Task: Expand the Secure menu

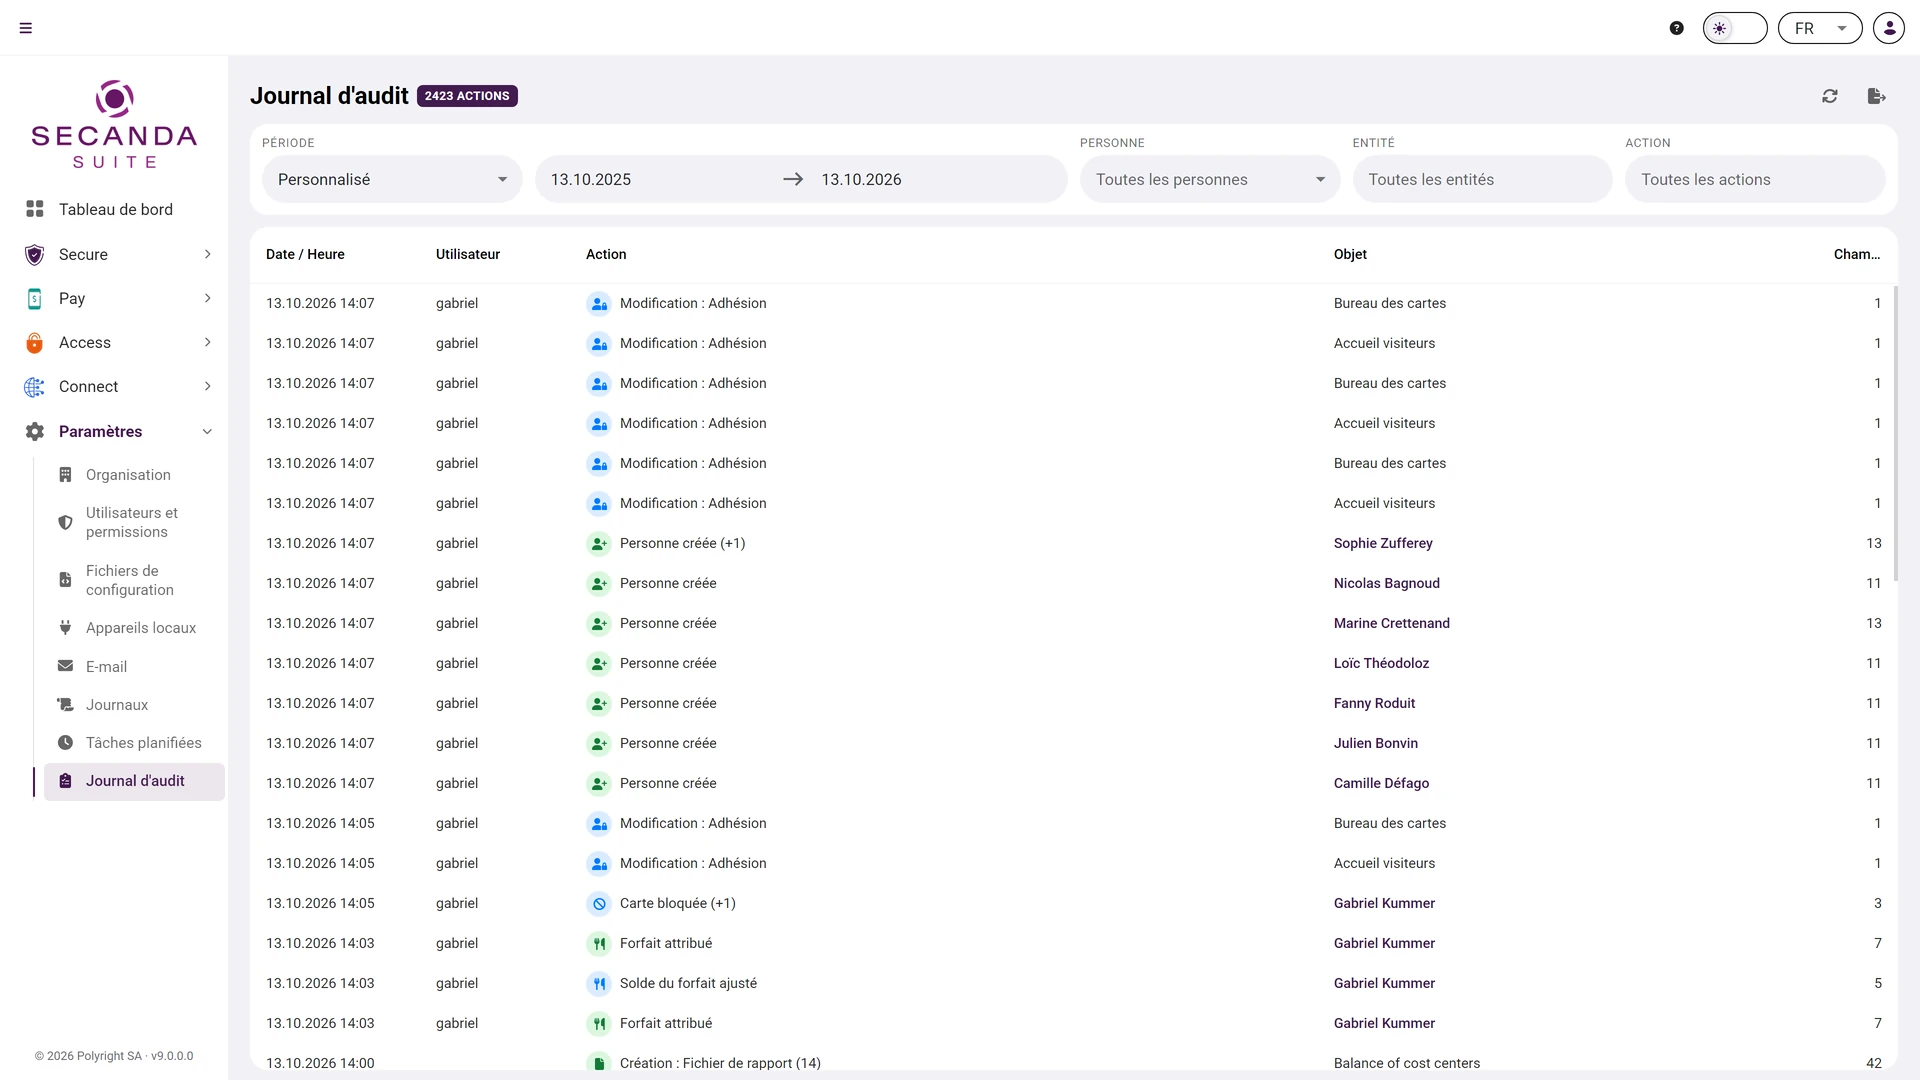Action: tap(120, 254)
